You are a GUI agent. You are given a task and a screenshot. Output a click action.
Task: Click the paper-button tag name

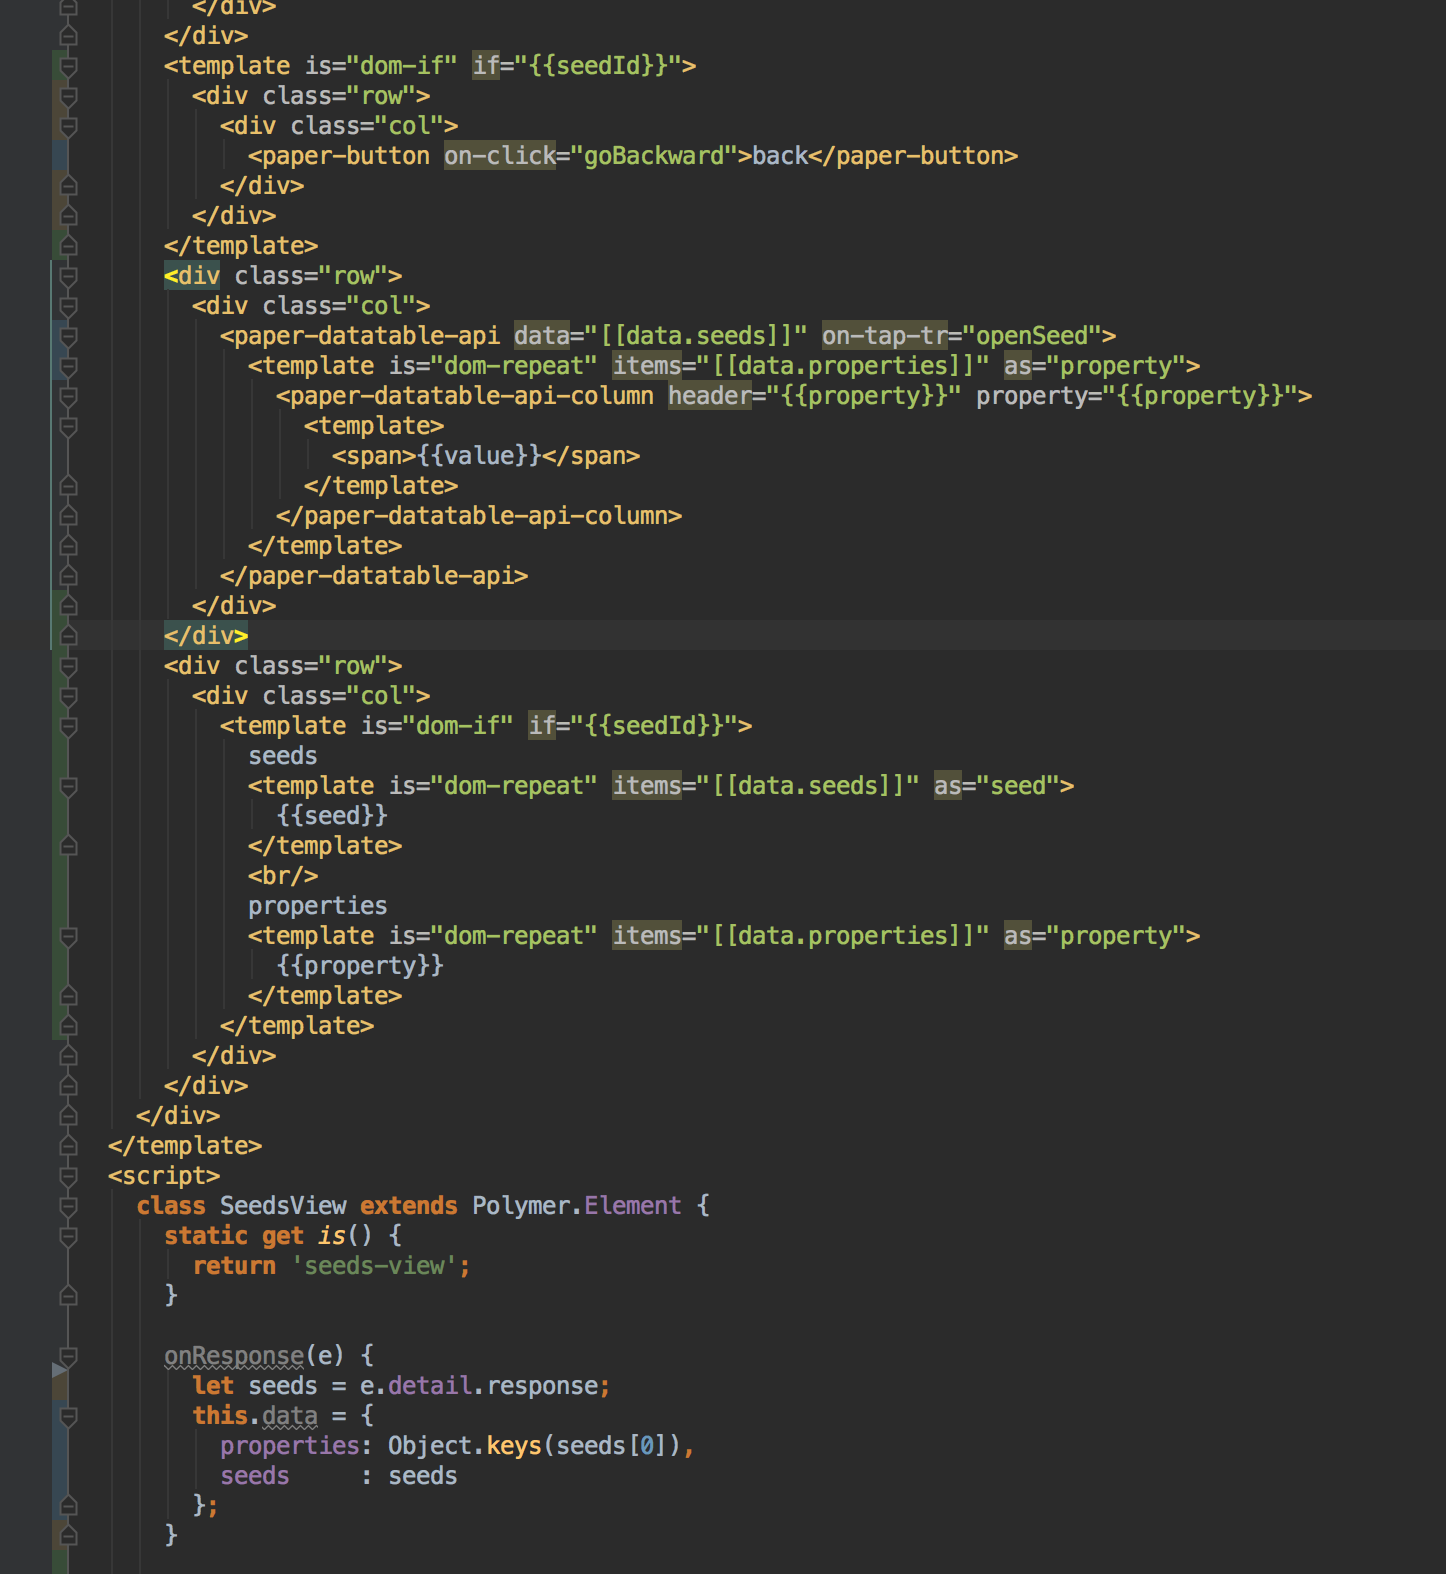[x=345, y=156]
